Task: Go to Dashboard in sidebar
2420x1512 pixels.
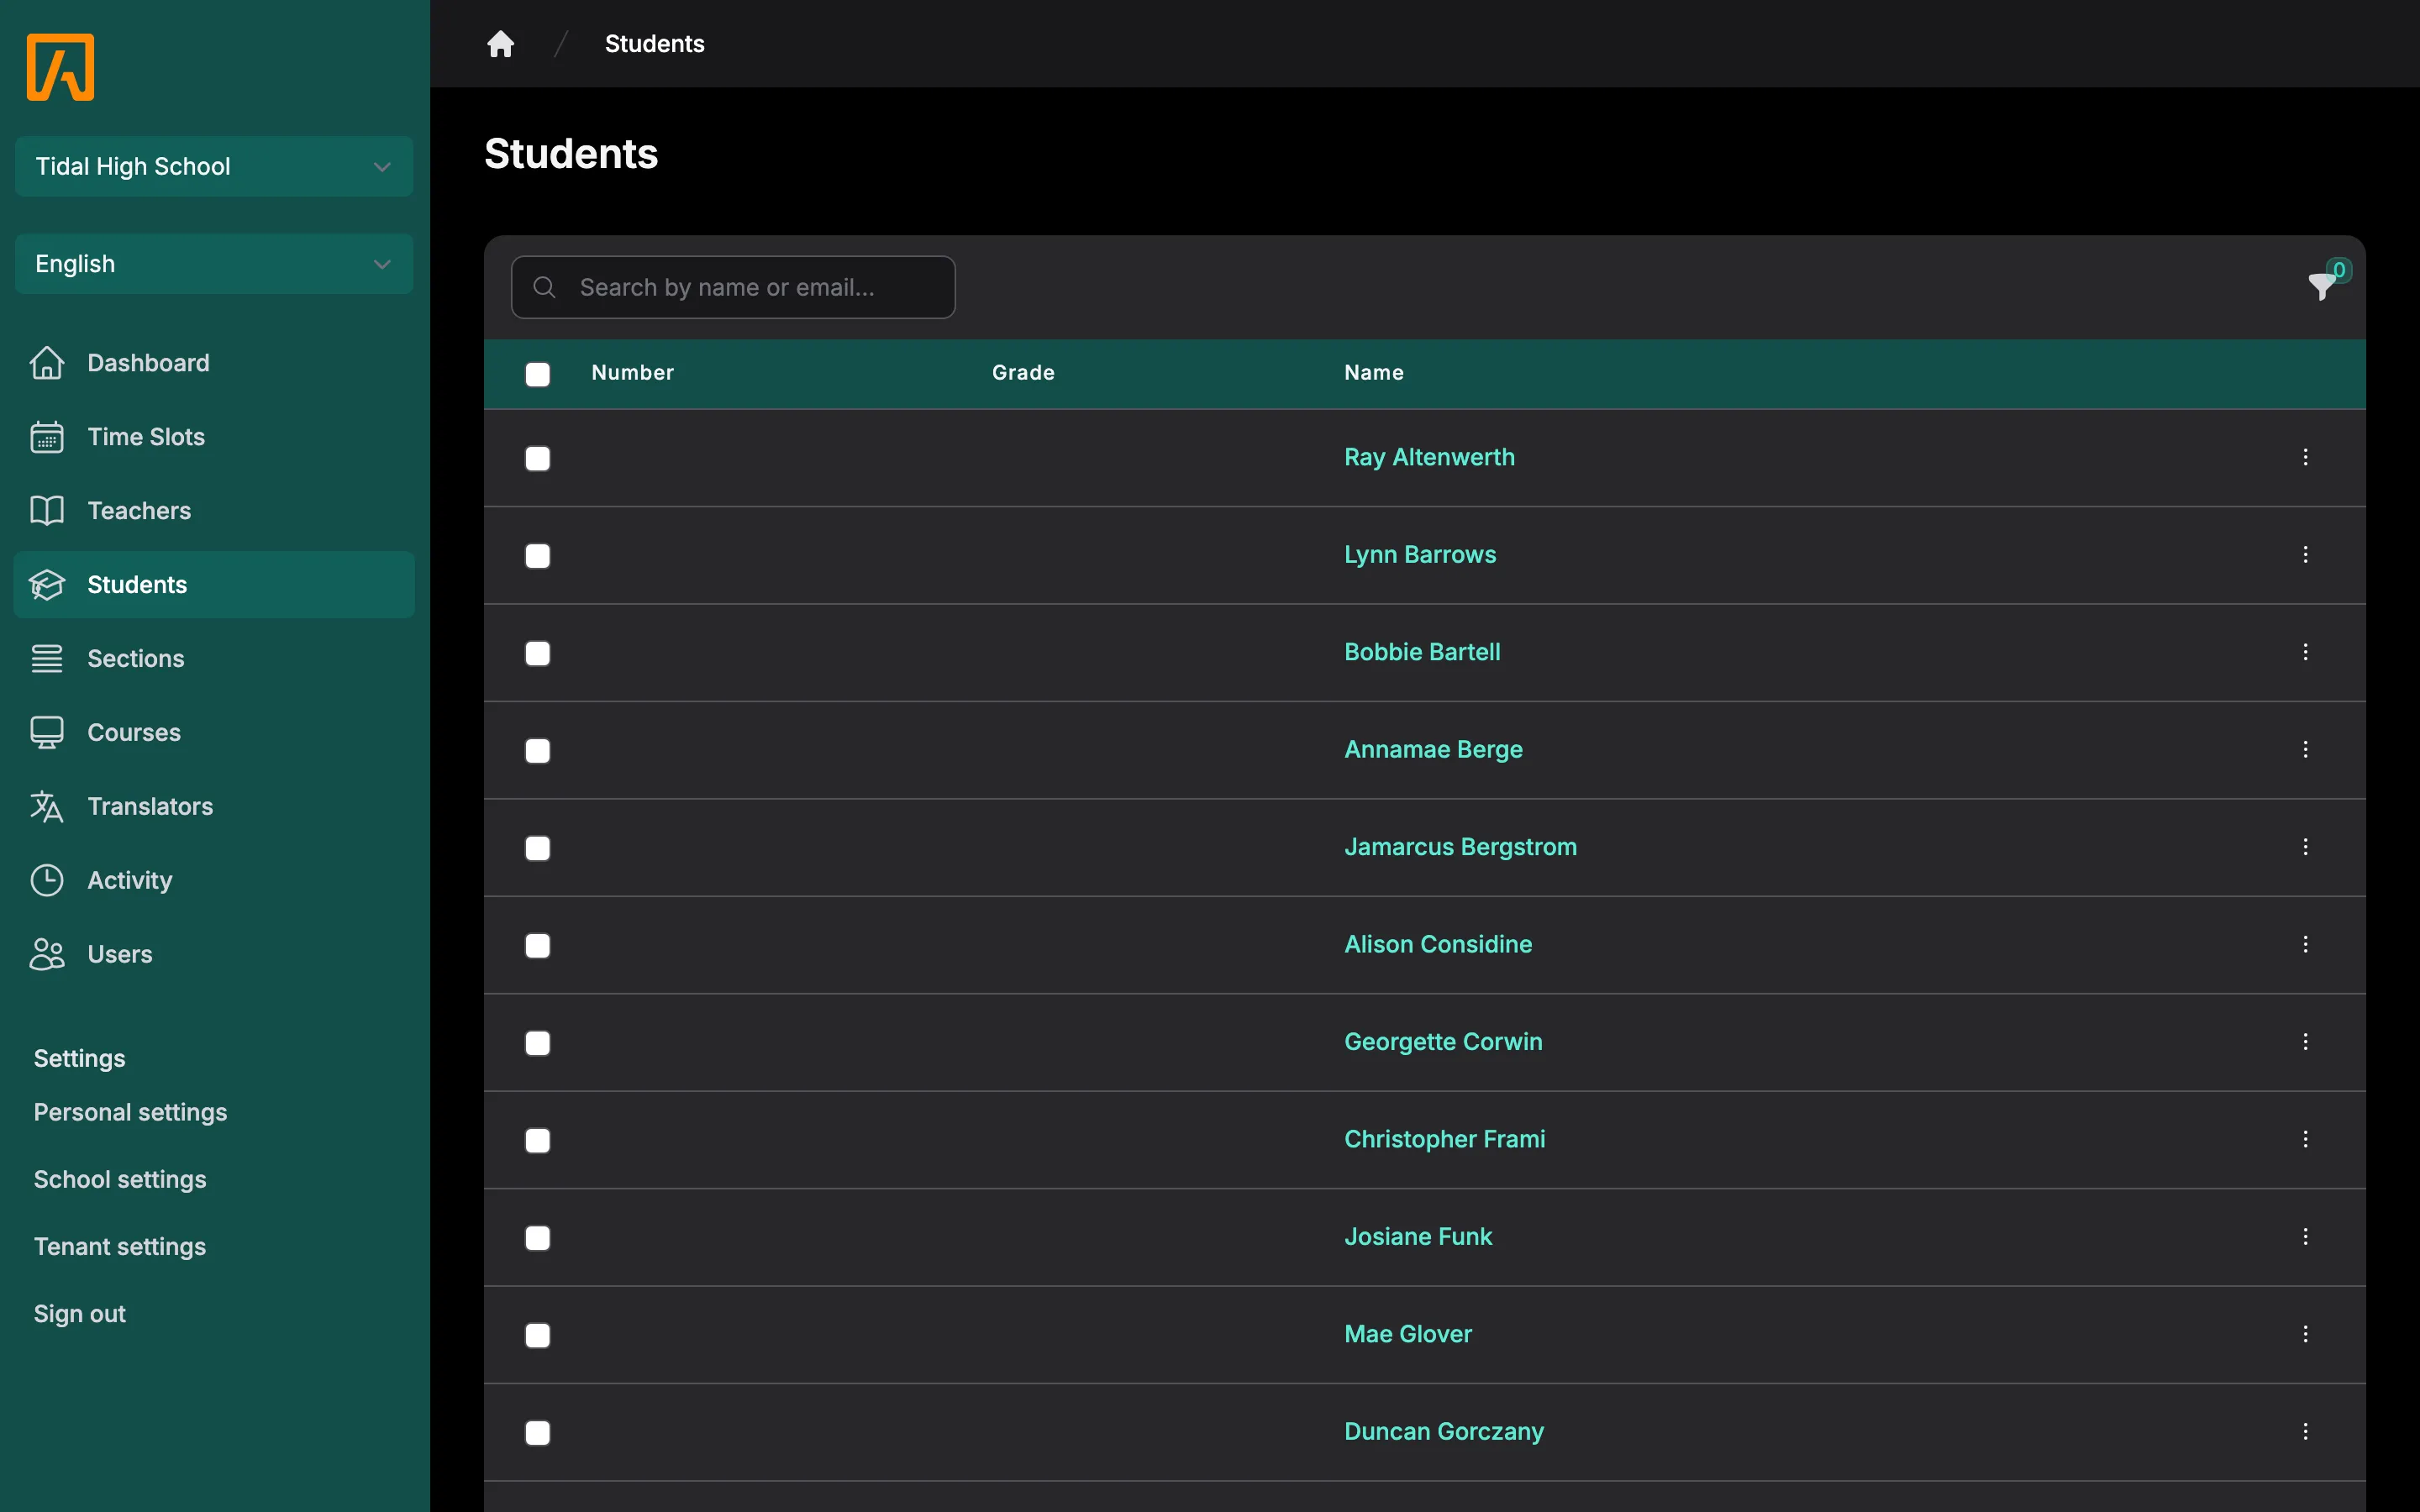Action: point(214,362)
